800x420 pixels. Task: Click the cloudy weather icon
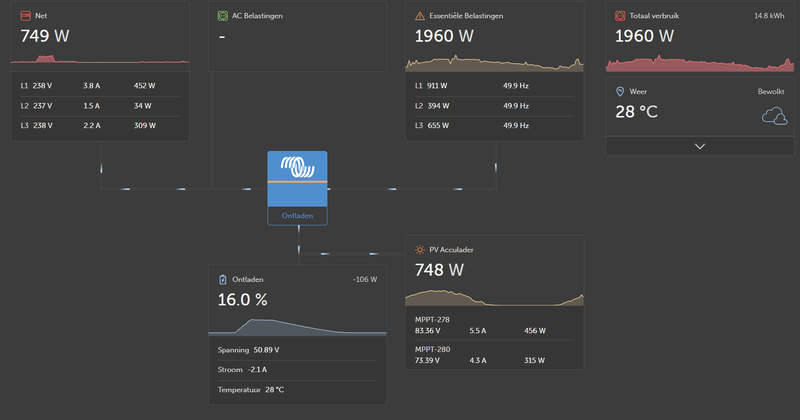point(774,116)
